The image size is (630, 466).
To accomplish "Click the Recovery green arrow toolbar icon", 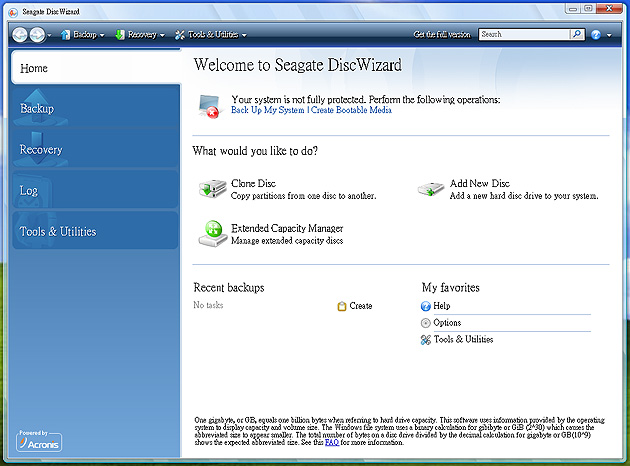I will tap(120, 35).
